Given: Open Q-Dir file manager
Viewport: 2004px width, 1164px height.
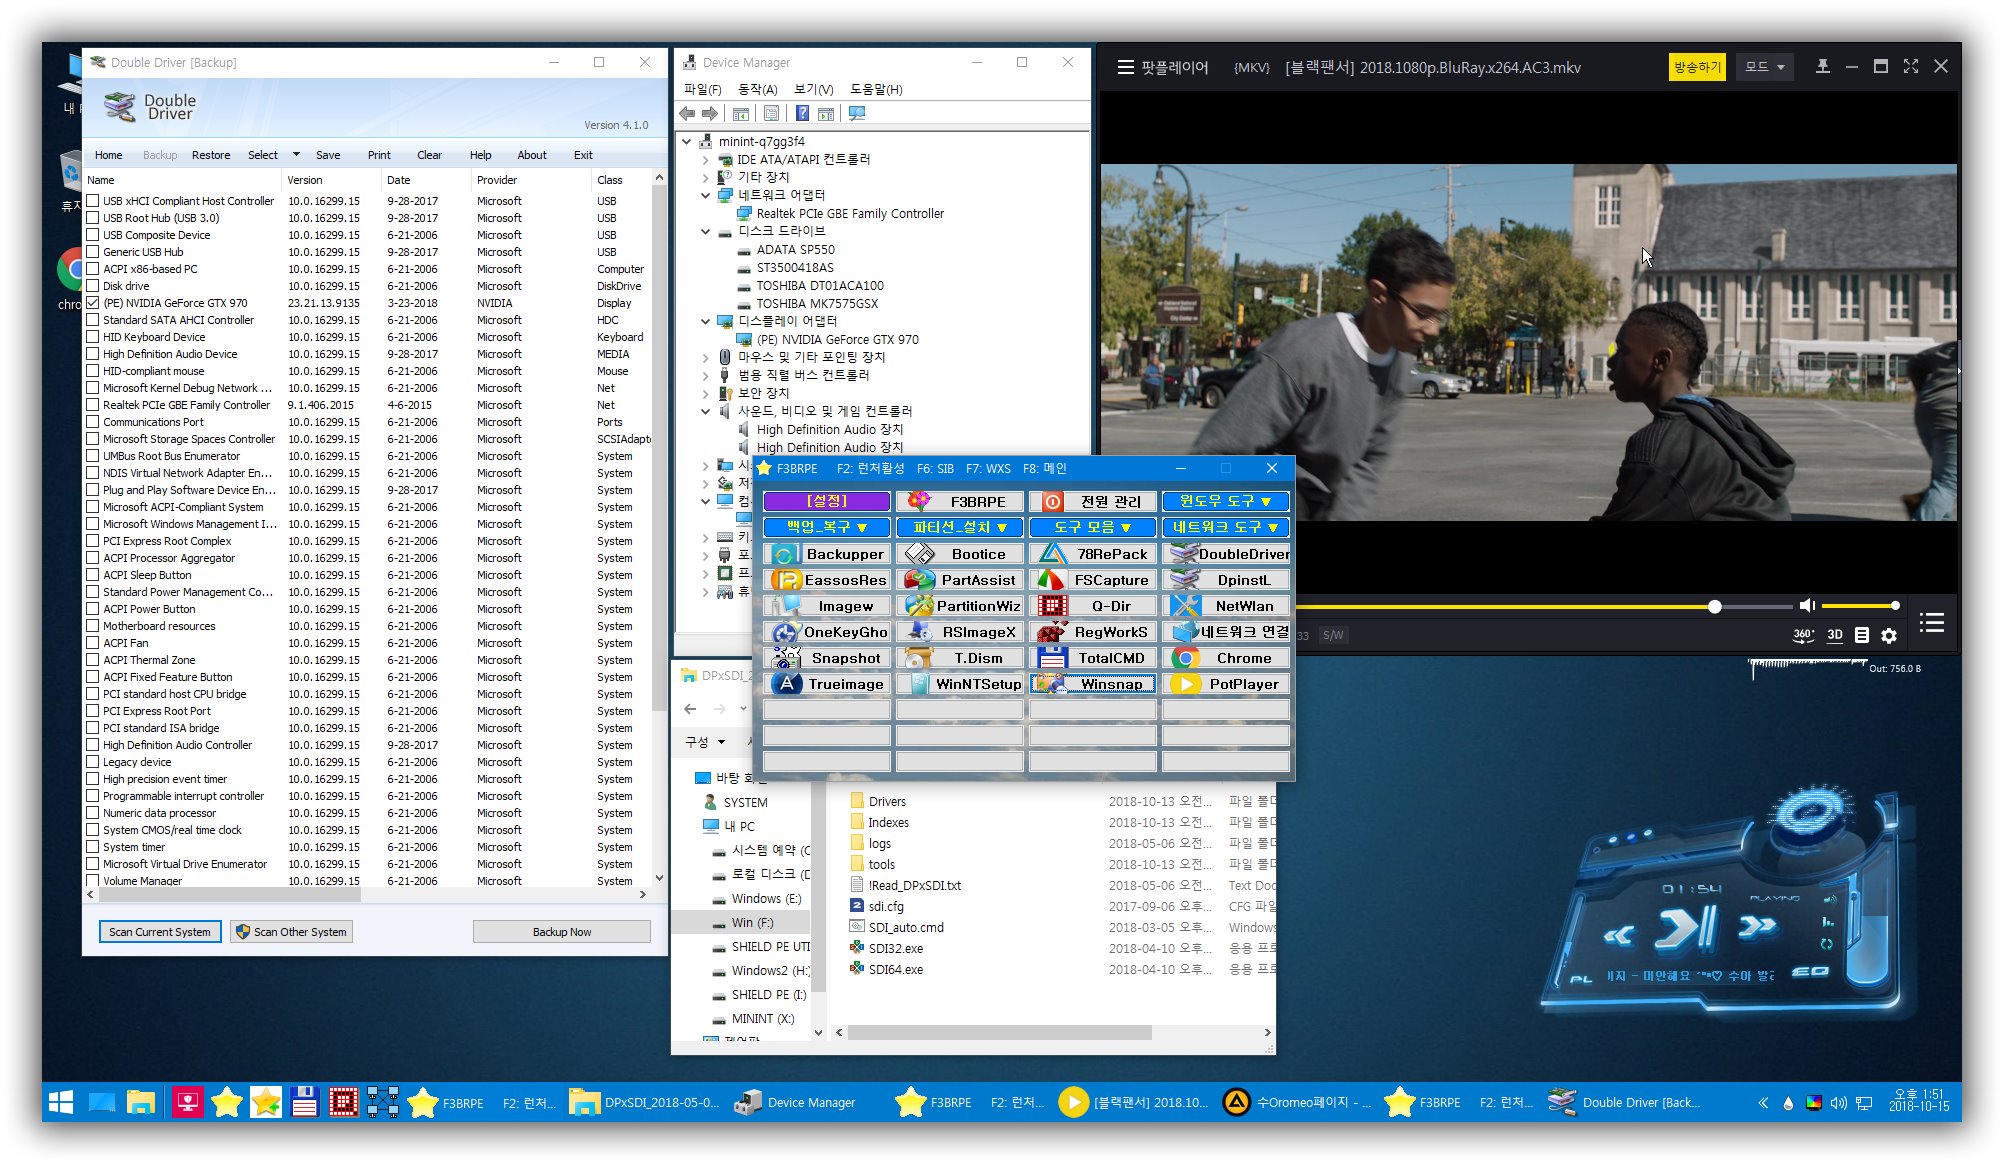Looking at the screenshot, I should 1093,606.
